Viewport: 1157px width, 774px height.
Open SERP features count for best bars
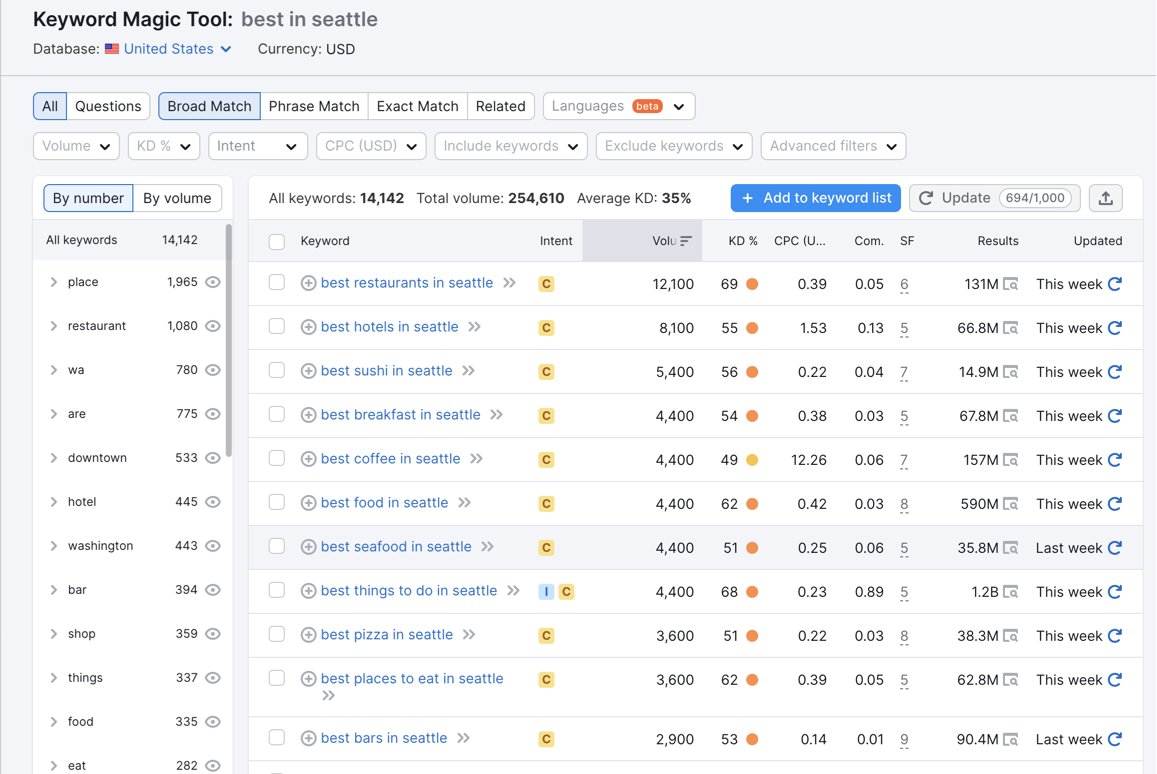(904, 739)
